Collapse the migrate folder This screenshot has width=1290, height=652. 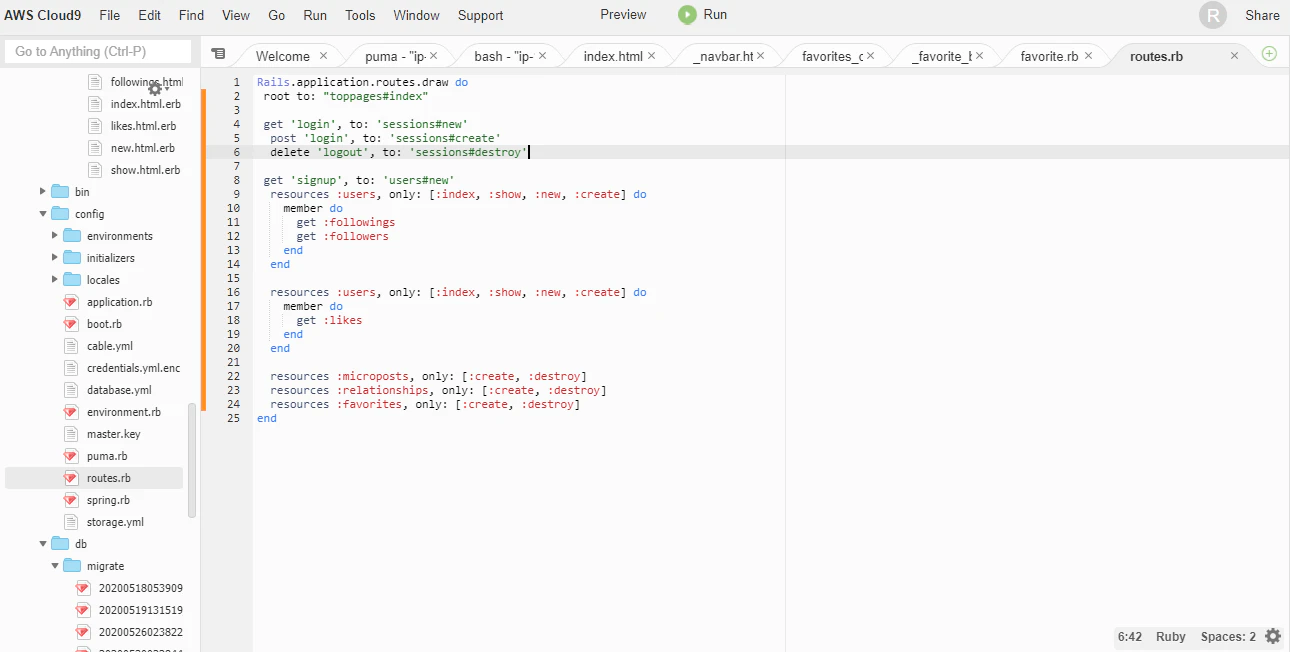[x=54, y=566]
